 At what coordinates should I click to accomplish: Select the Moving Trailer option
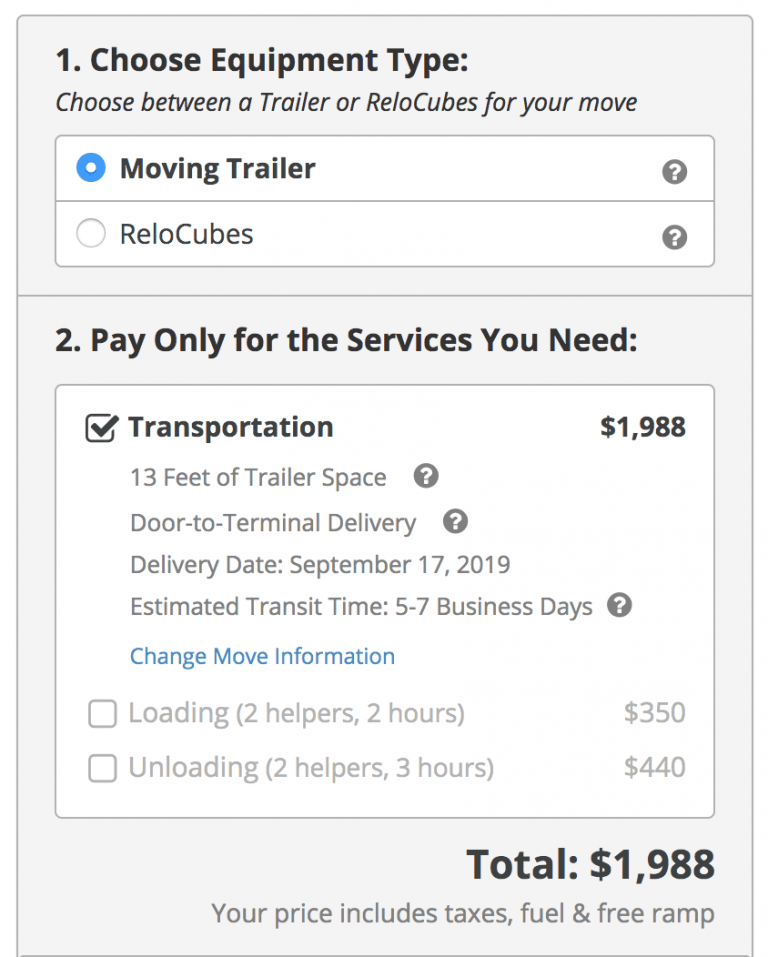coord(90,168)
